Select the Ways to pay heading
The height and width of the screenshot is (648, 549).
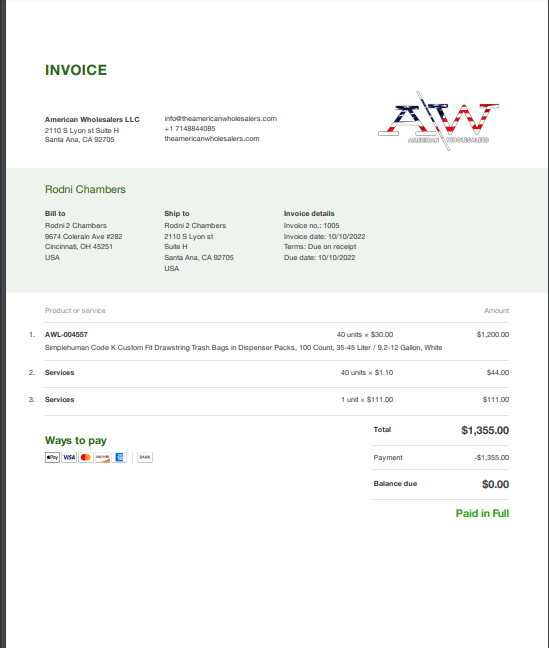76,441
